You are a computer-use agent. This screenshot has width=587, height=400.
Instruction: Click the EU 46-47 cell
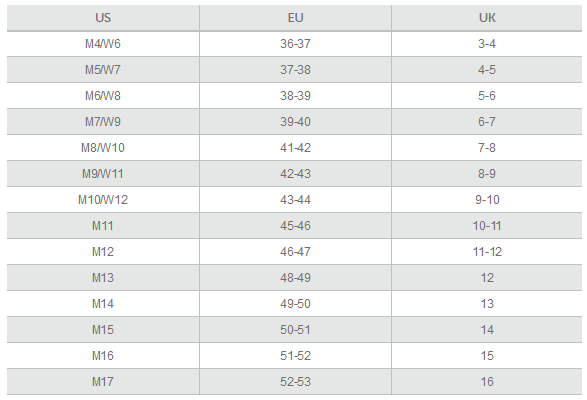point(295,252)
